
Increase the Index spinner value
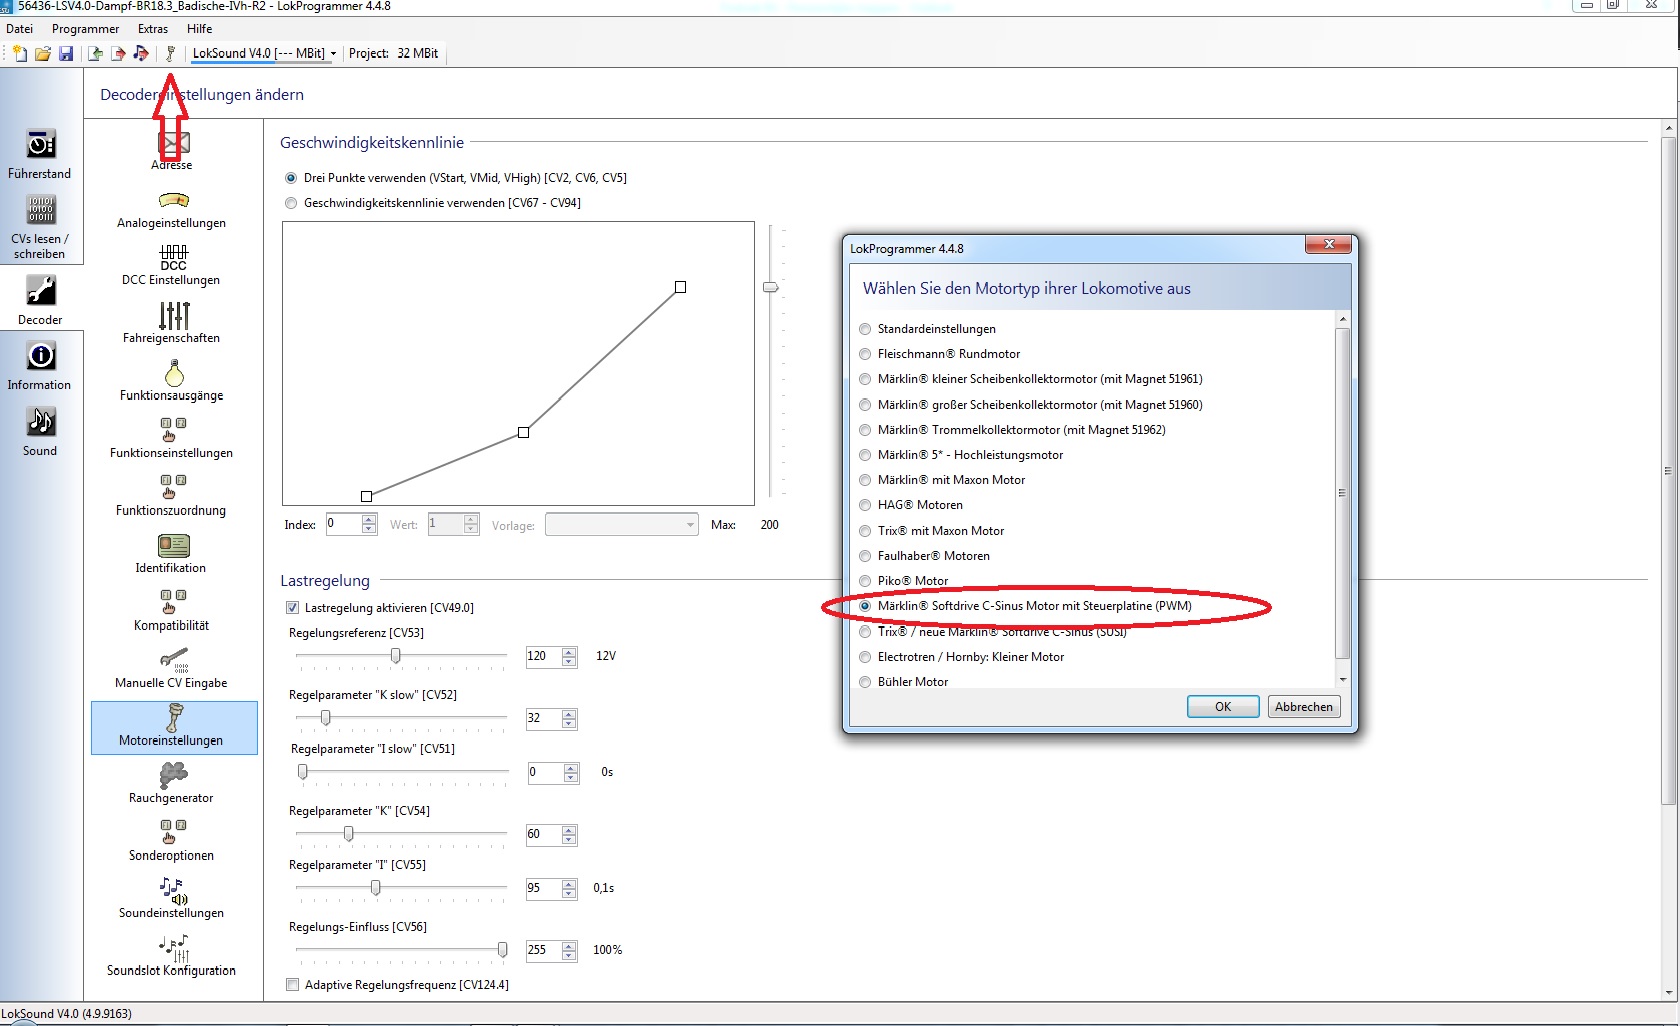[x=369, y=520]
